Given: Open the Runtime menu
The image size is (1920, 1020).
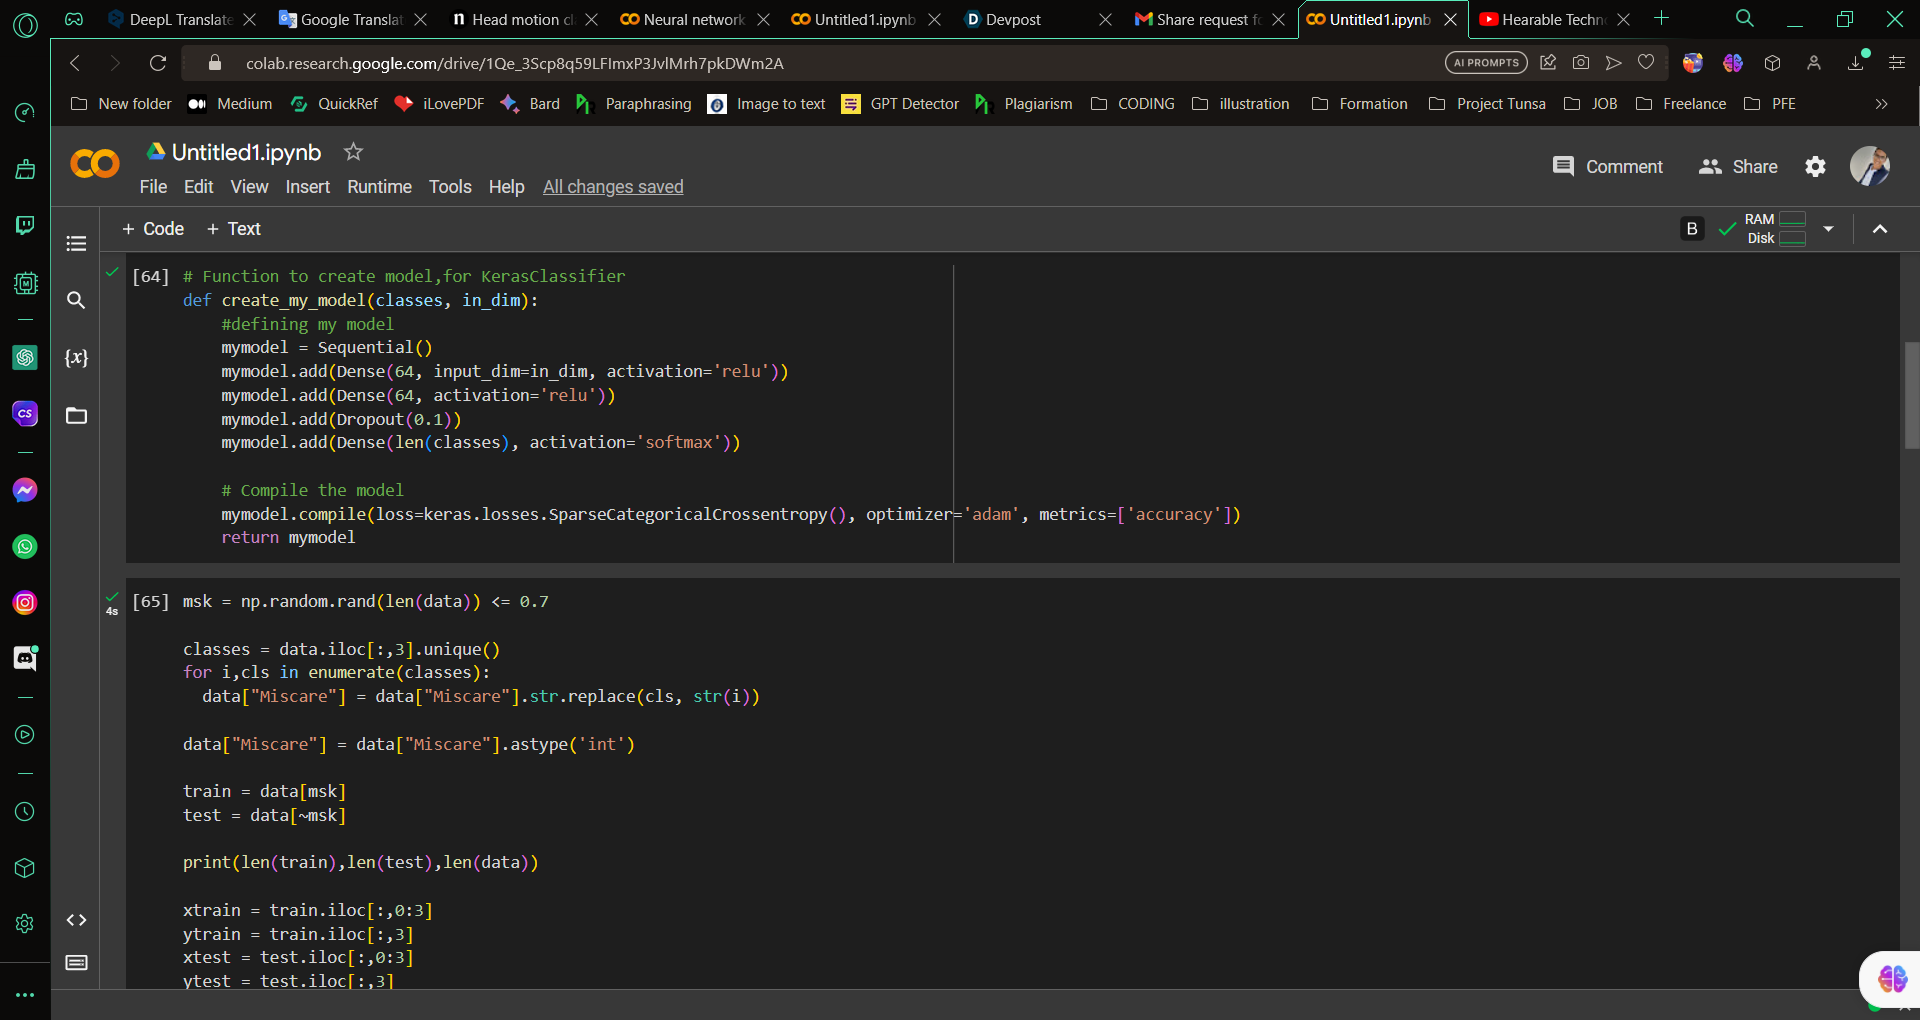Looking at the screenshot, I should click(x=379, y=187).
